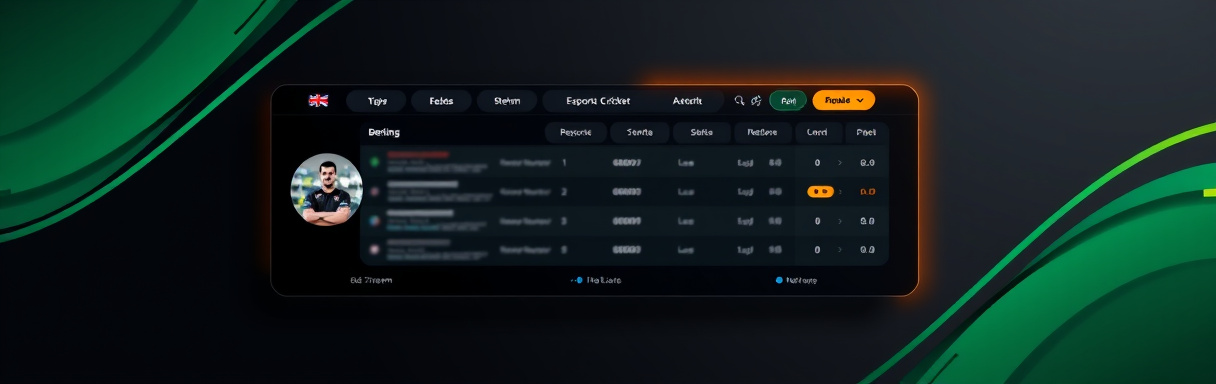Screen dimensions: 1216x384
Task: Click the player avatar photo
Action: tap(326, 189)
